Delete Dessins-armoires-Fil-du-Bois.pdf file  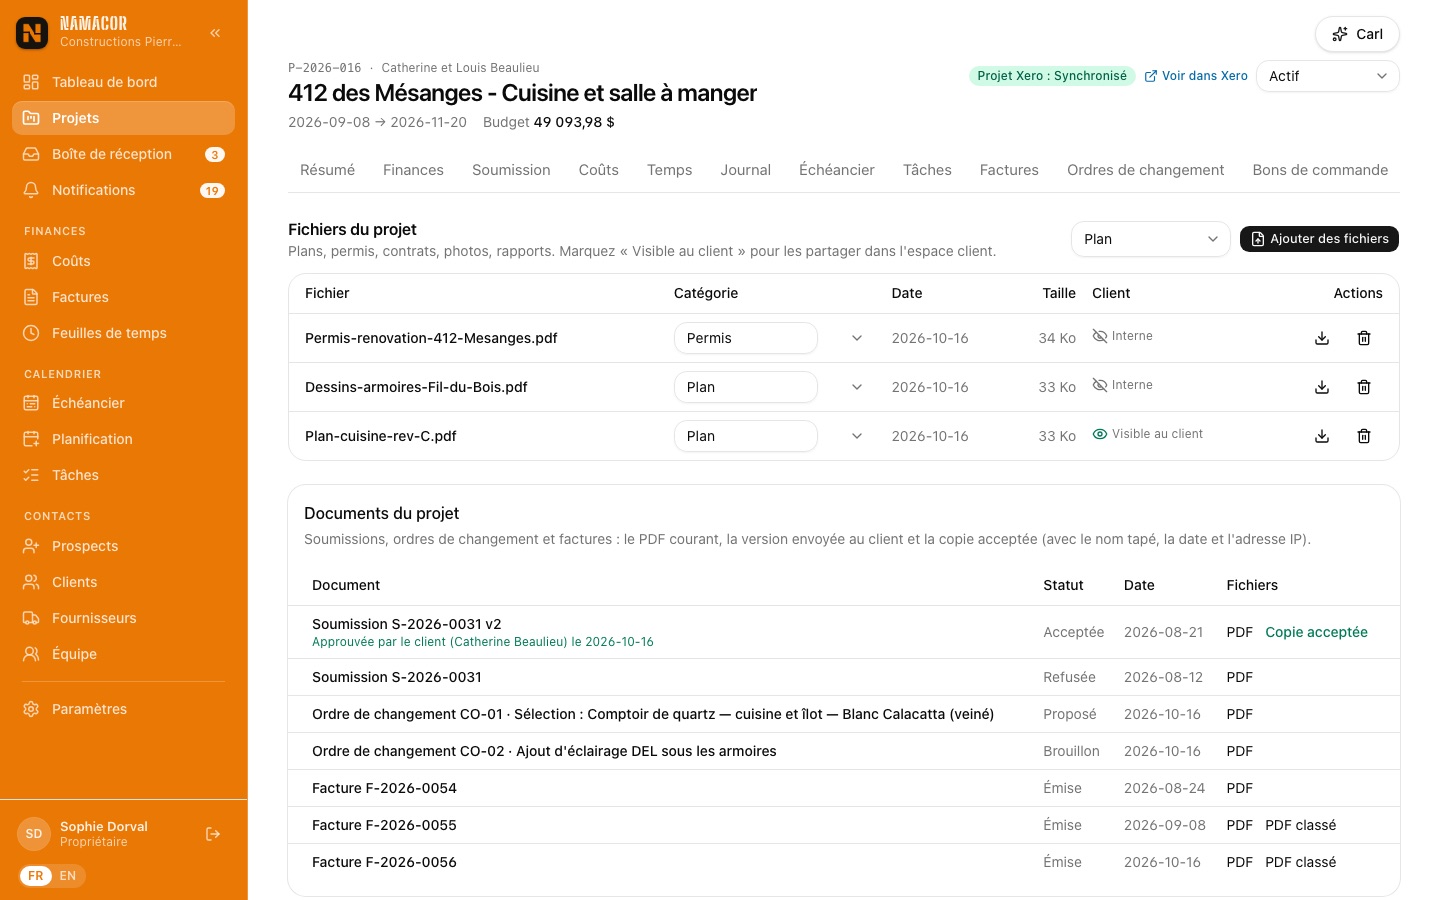coord(1364,387)
